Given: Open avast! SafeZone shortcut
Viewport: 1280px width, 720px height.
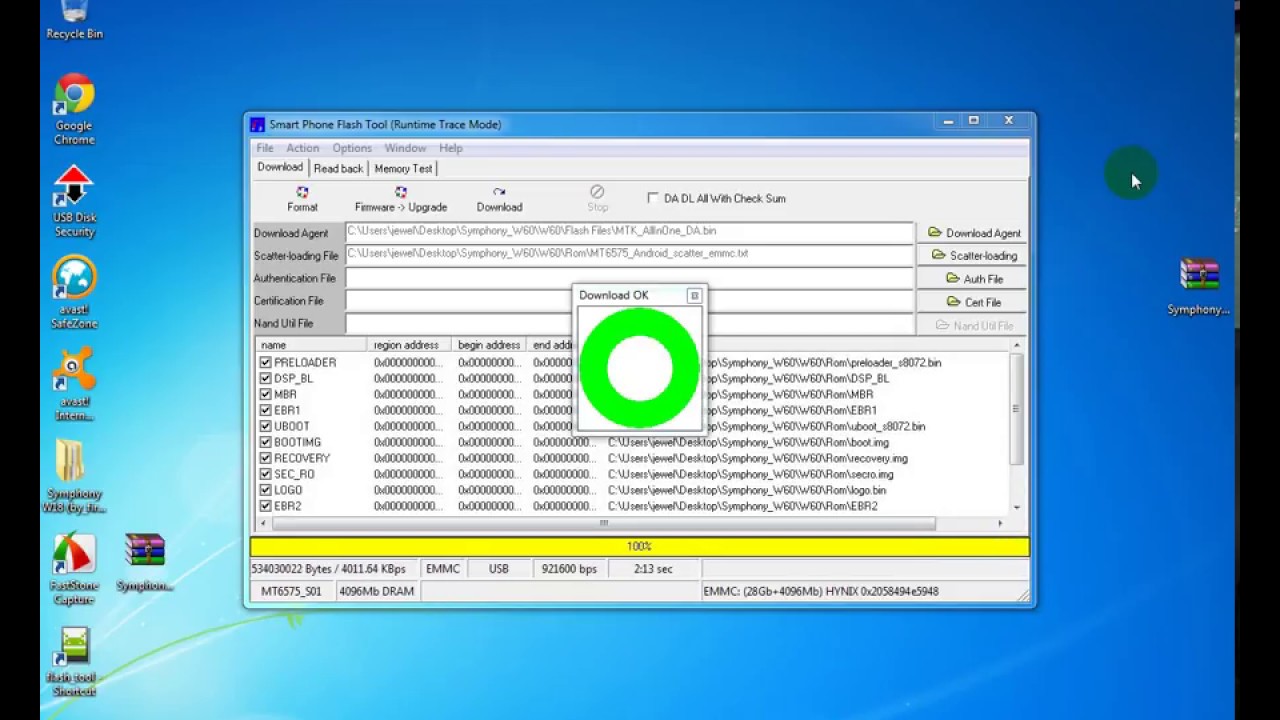Looking at the screenshot, I should click(x=74, y=293).
